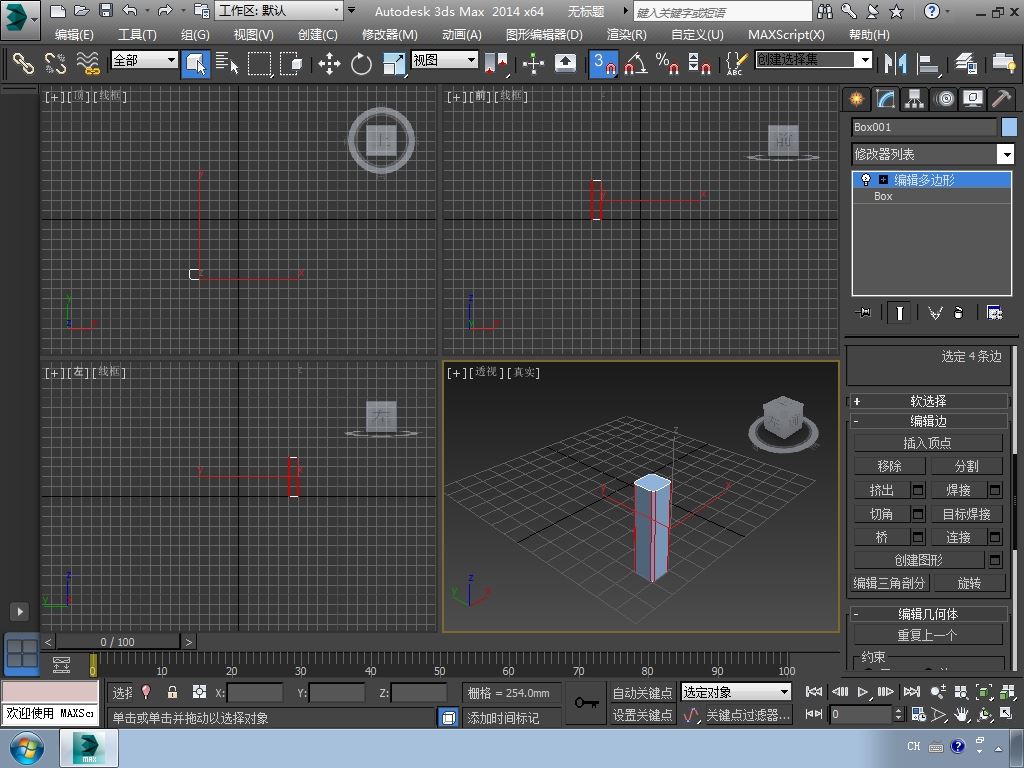This screenshot has width=1024, height=768.
Task: Toggle the 3D Snaps button
Action: 604,64
